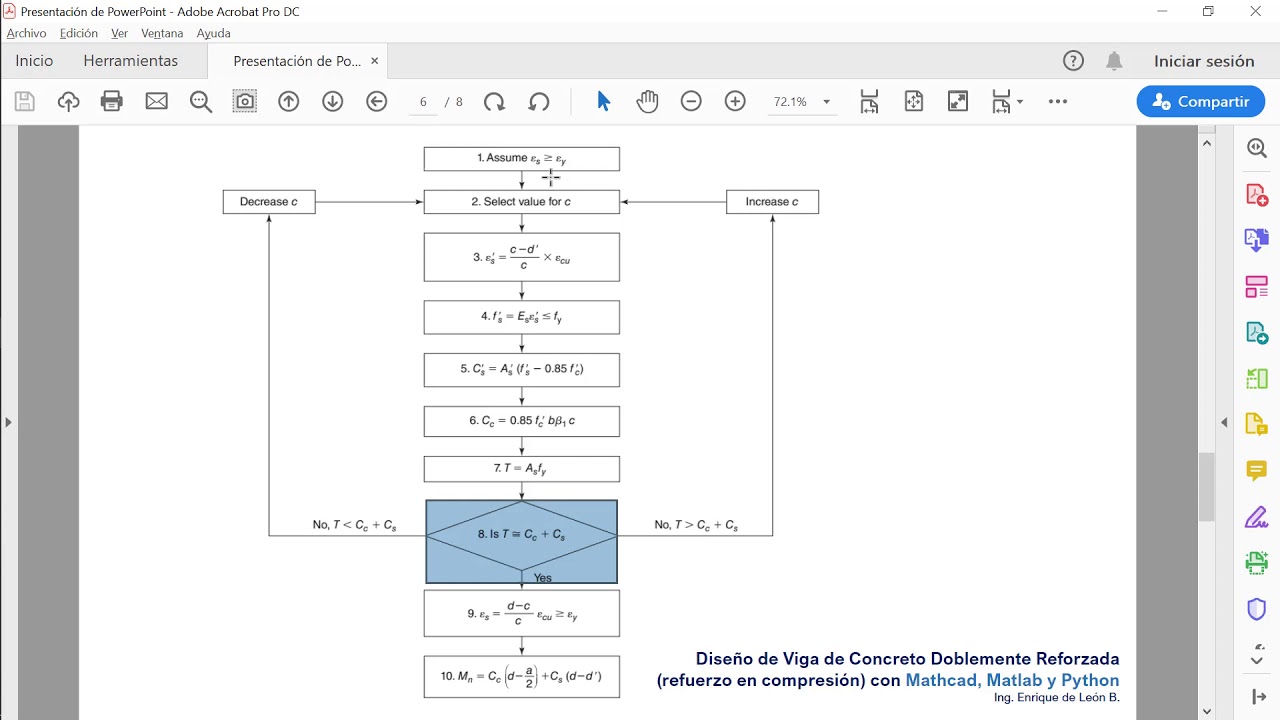Image resolution: width=1280 pixels, height=720 pixels.
Task: Open more tools ellipsis menu
Action: point(1058,101)
